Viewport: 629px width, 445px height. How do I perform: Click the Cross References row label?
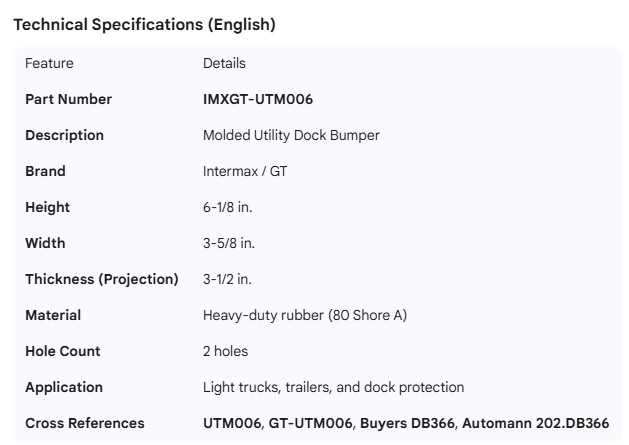[84, 423]
